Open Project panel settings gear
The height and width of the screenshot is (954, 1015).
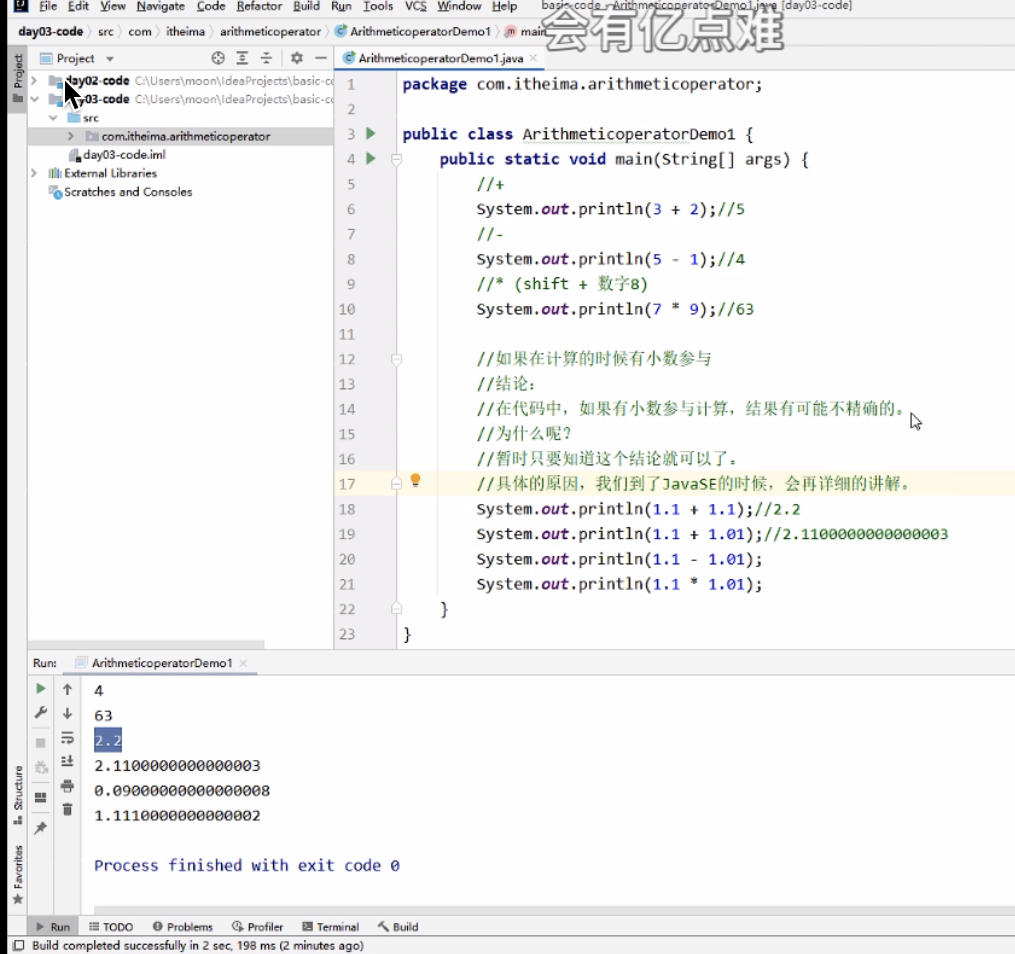click(x=296, y=58)
